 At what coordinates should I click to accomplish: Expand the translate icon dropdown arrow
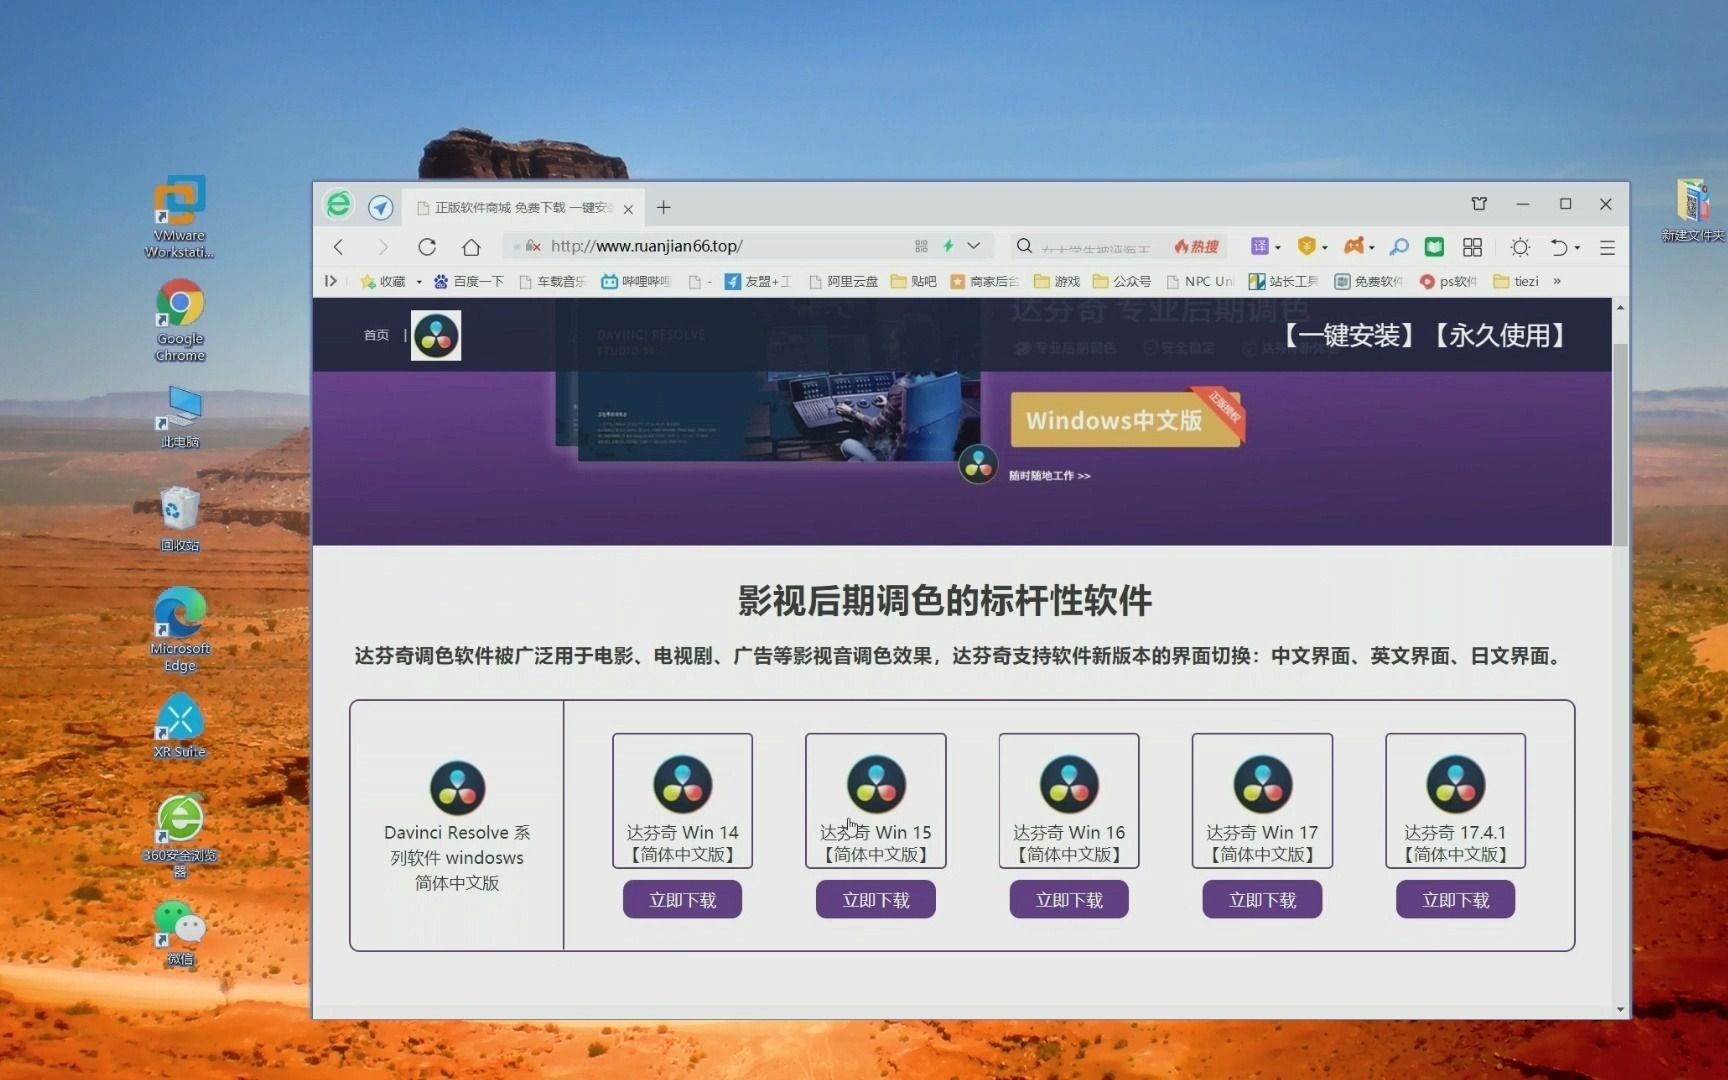tap(1278, 247)
